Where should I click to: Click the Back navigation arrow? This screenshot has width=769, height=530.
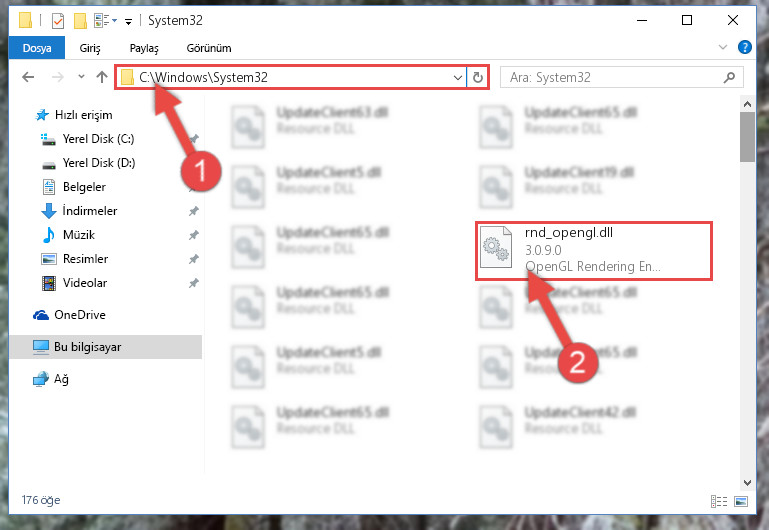(28, 77)
